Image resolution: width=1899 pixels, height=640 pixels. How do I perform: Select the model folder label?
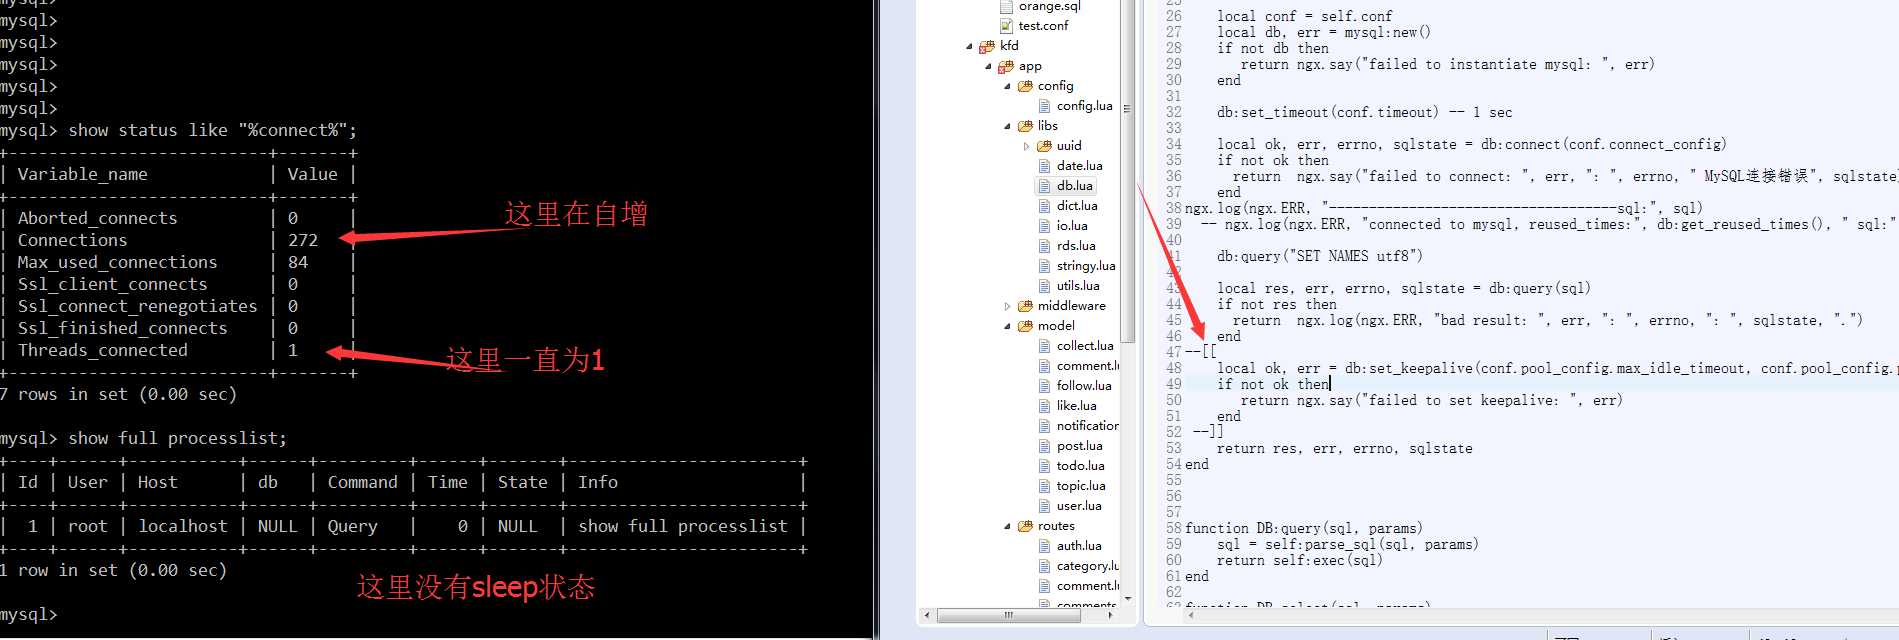tap(1056, 326)
